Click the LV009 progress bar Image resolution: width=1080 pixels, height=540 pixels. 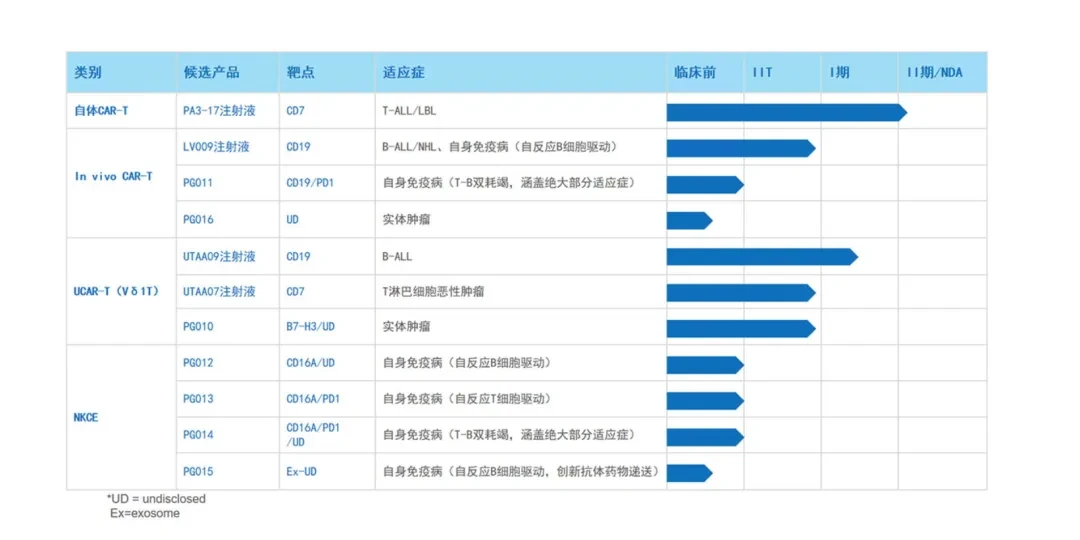tap(741, 148)
